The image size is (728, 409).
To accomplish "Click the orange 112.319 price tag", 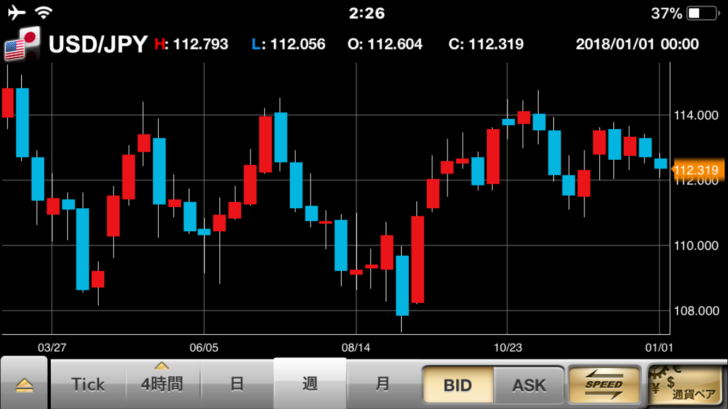I will click(697, 171).
